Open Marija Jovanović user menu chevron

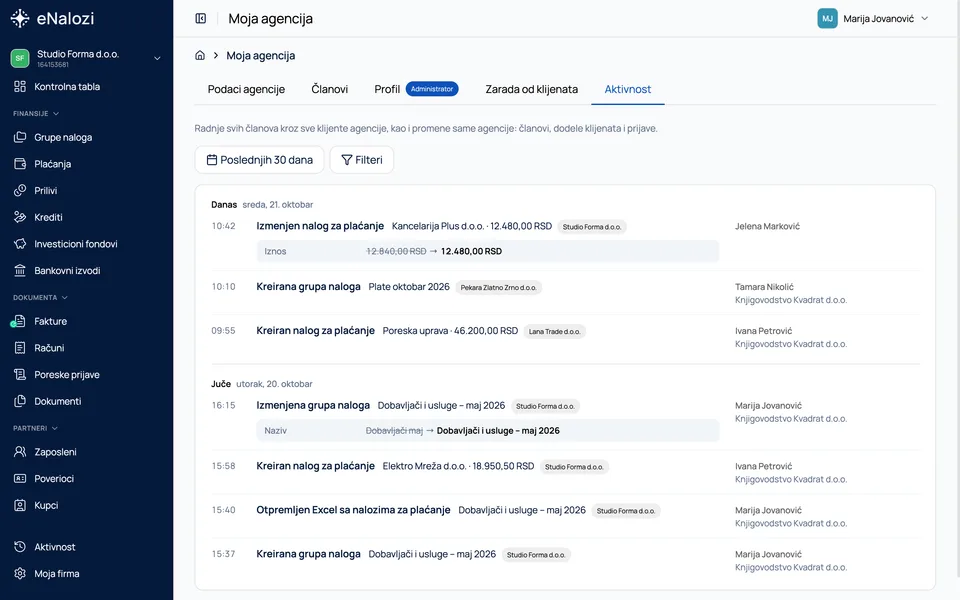(924, 18)
